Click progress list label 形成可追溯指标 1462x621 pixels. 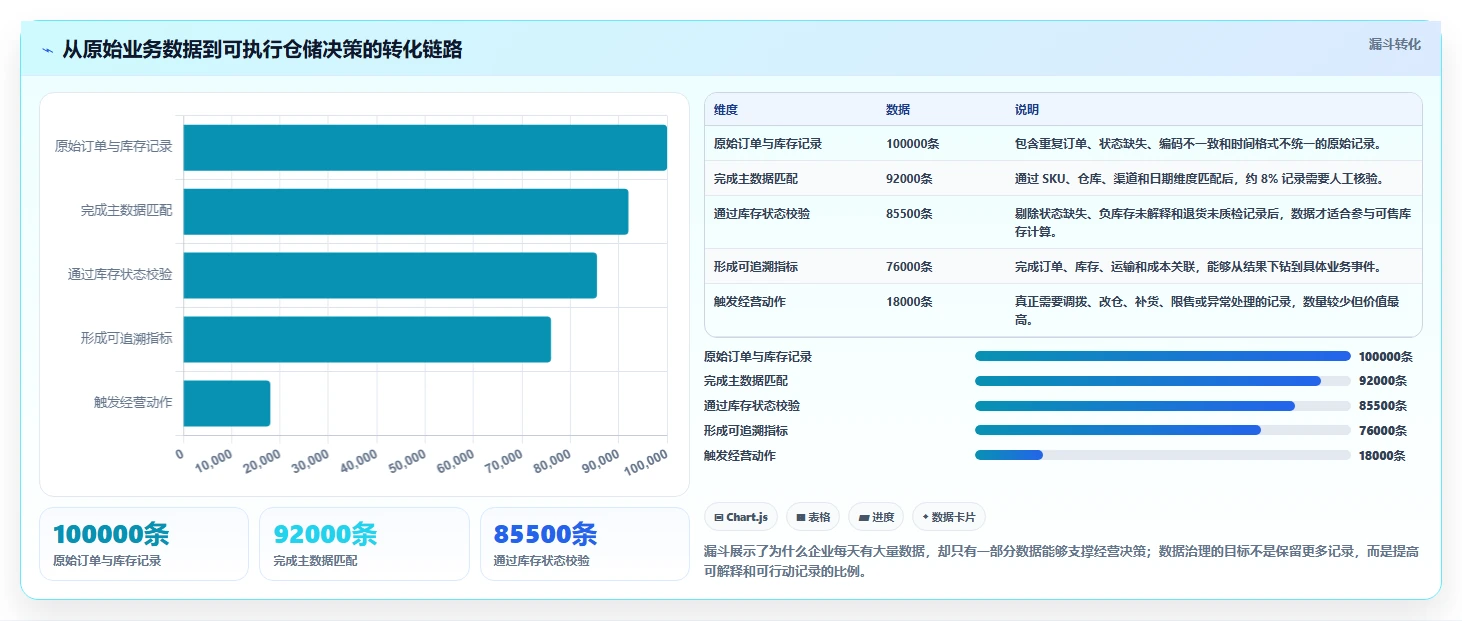click(746, 431)
